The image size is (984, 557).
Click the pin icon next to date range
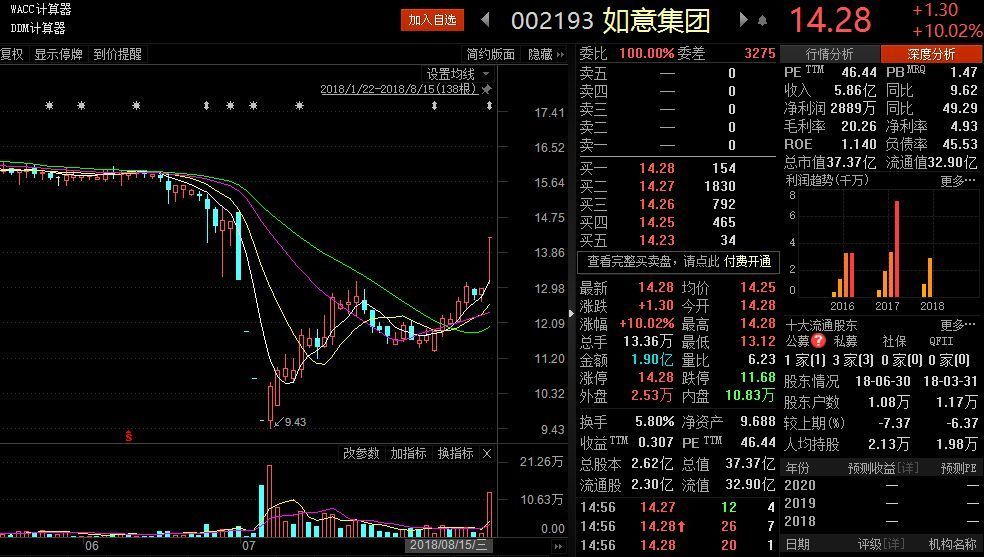point(487,90)
